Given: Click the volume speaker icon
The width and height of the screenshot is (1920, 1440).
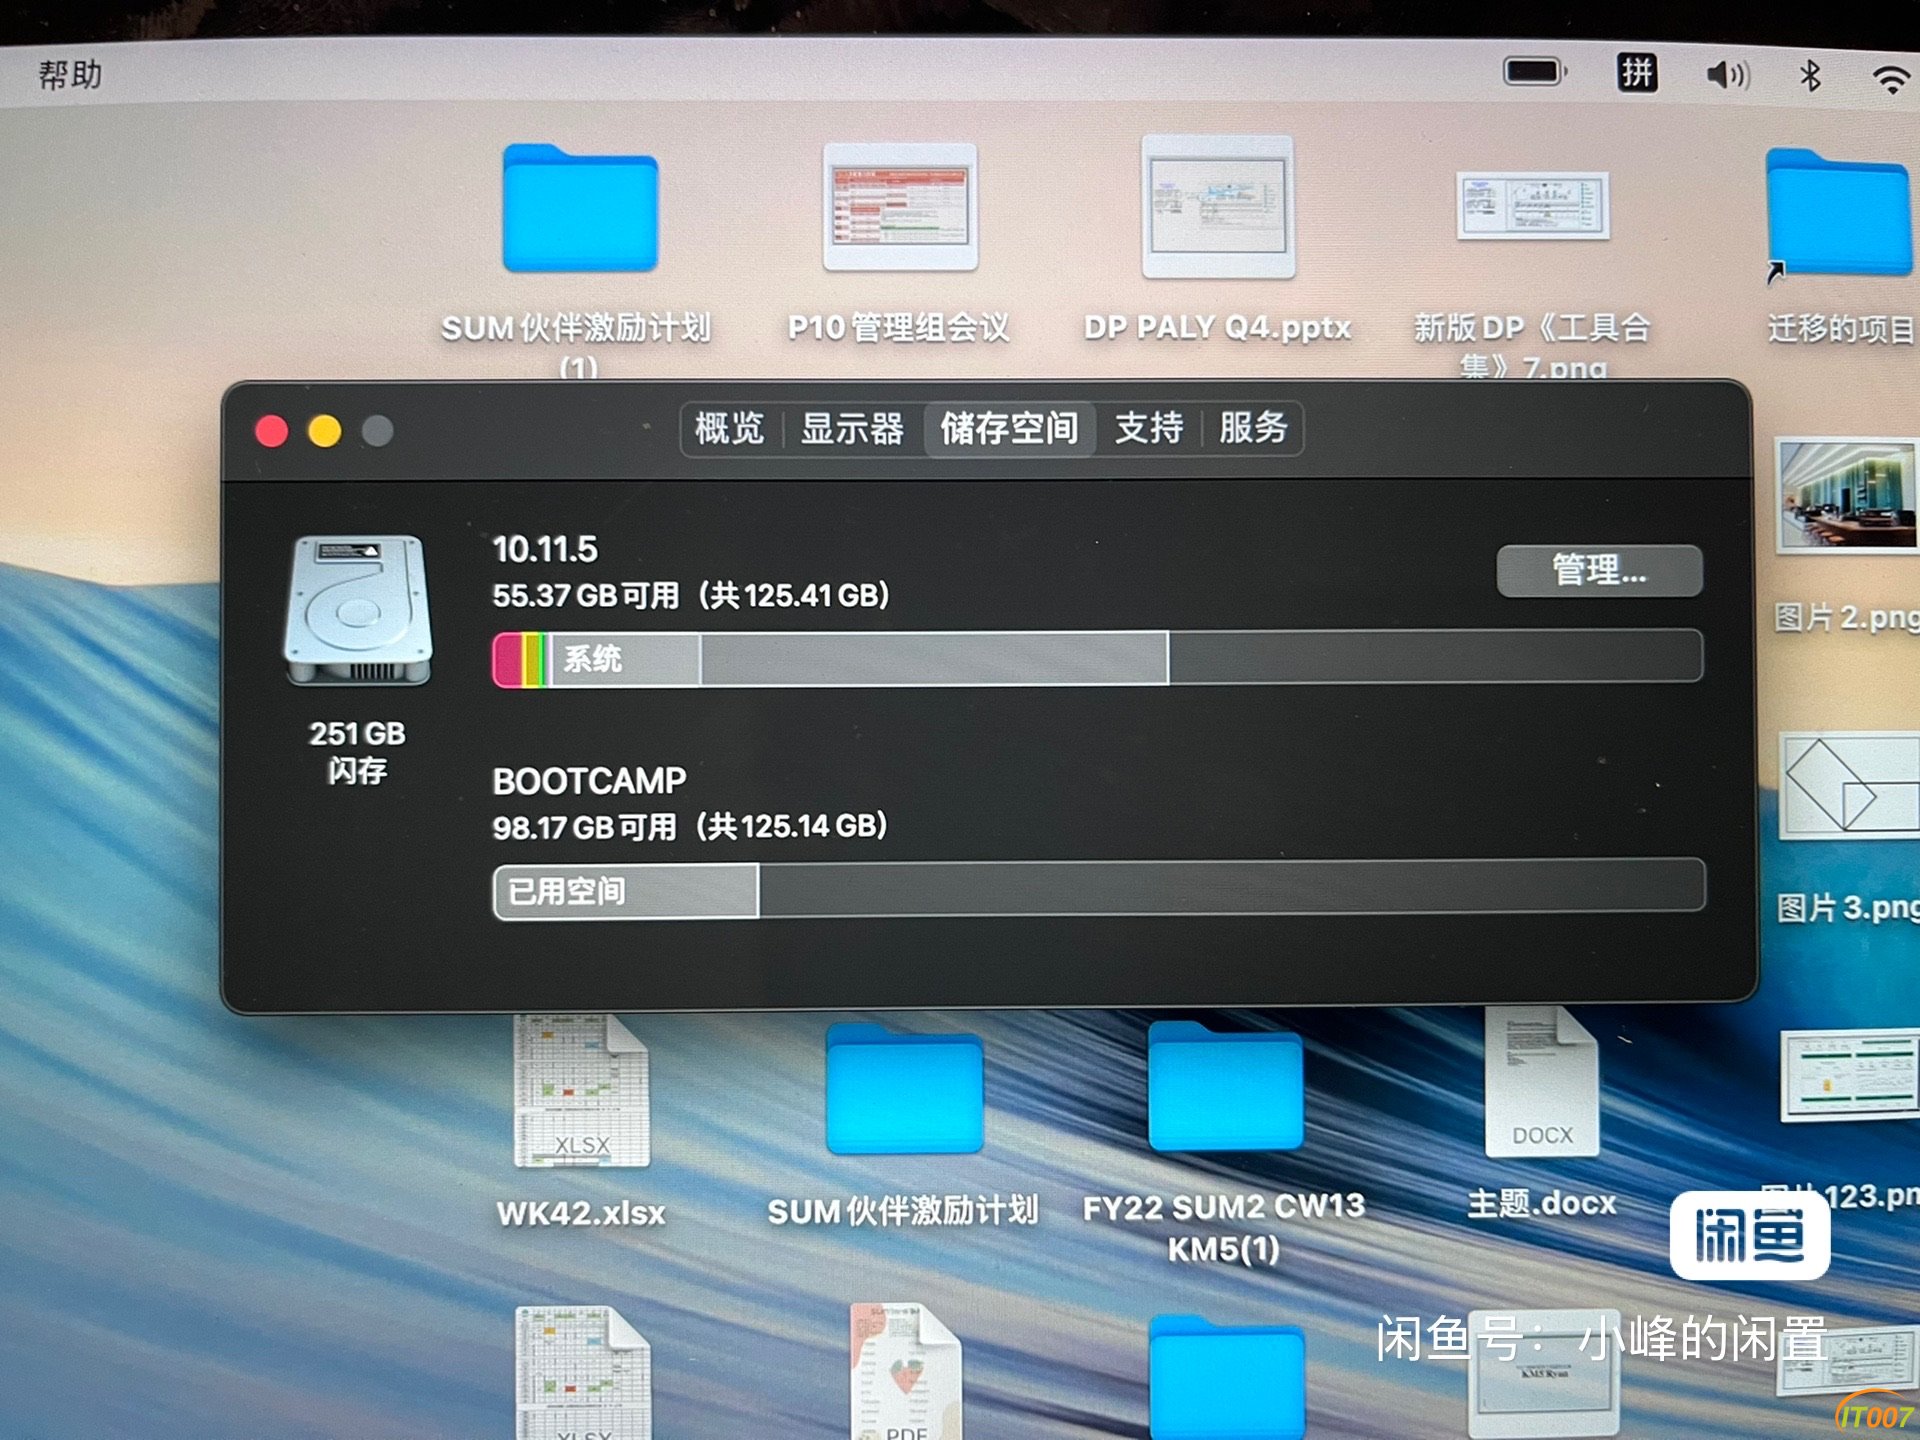Looking at the screenshot, I should [1728, 75].
